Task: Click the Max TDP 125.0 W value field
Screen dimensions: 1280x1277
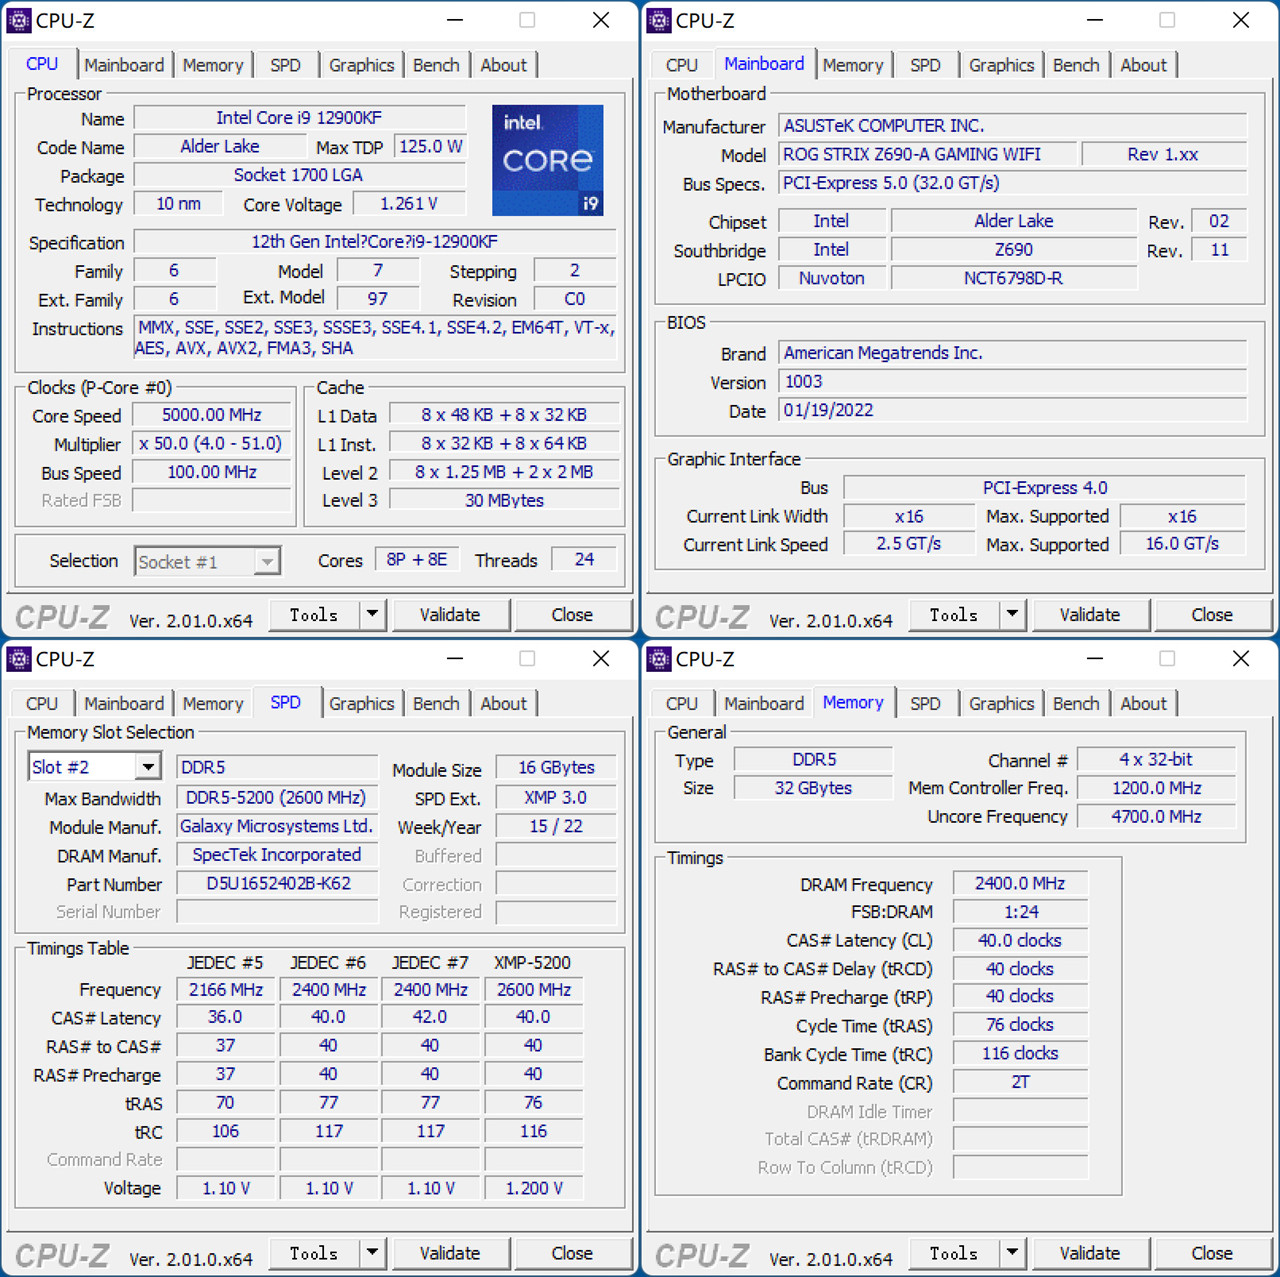Action: [430, 146]
